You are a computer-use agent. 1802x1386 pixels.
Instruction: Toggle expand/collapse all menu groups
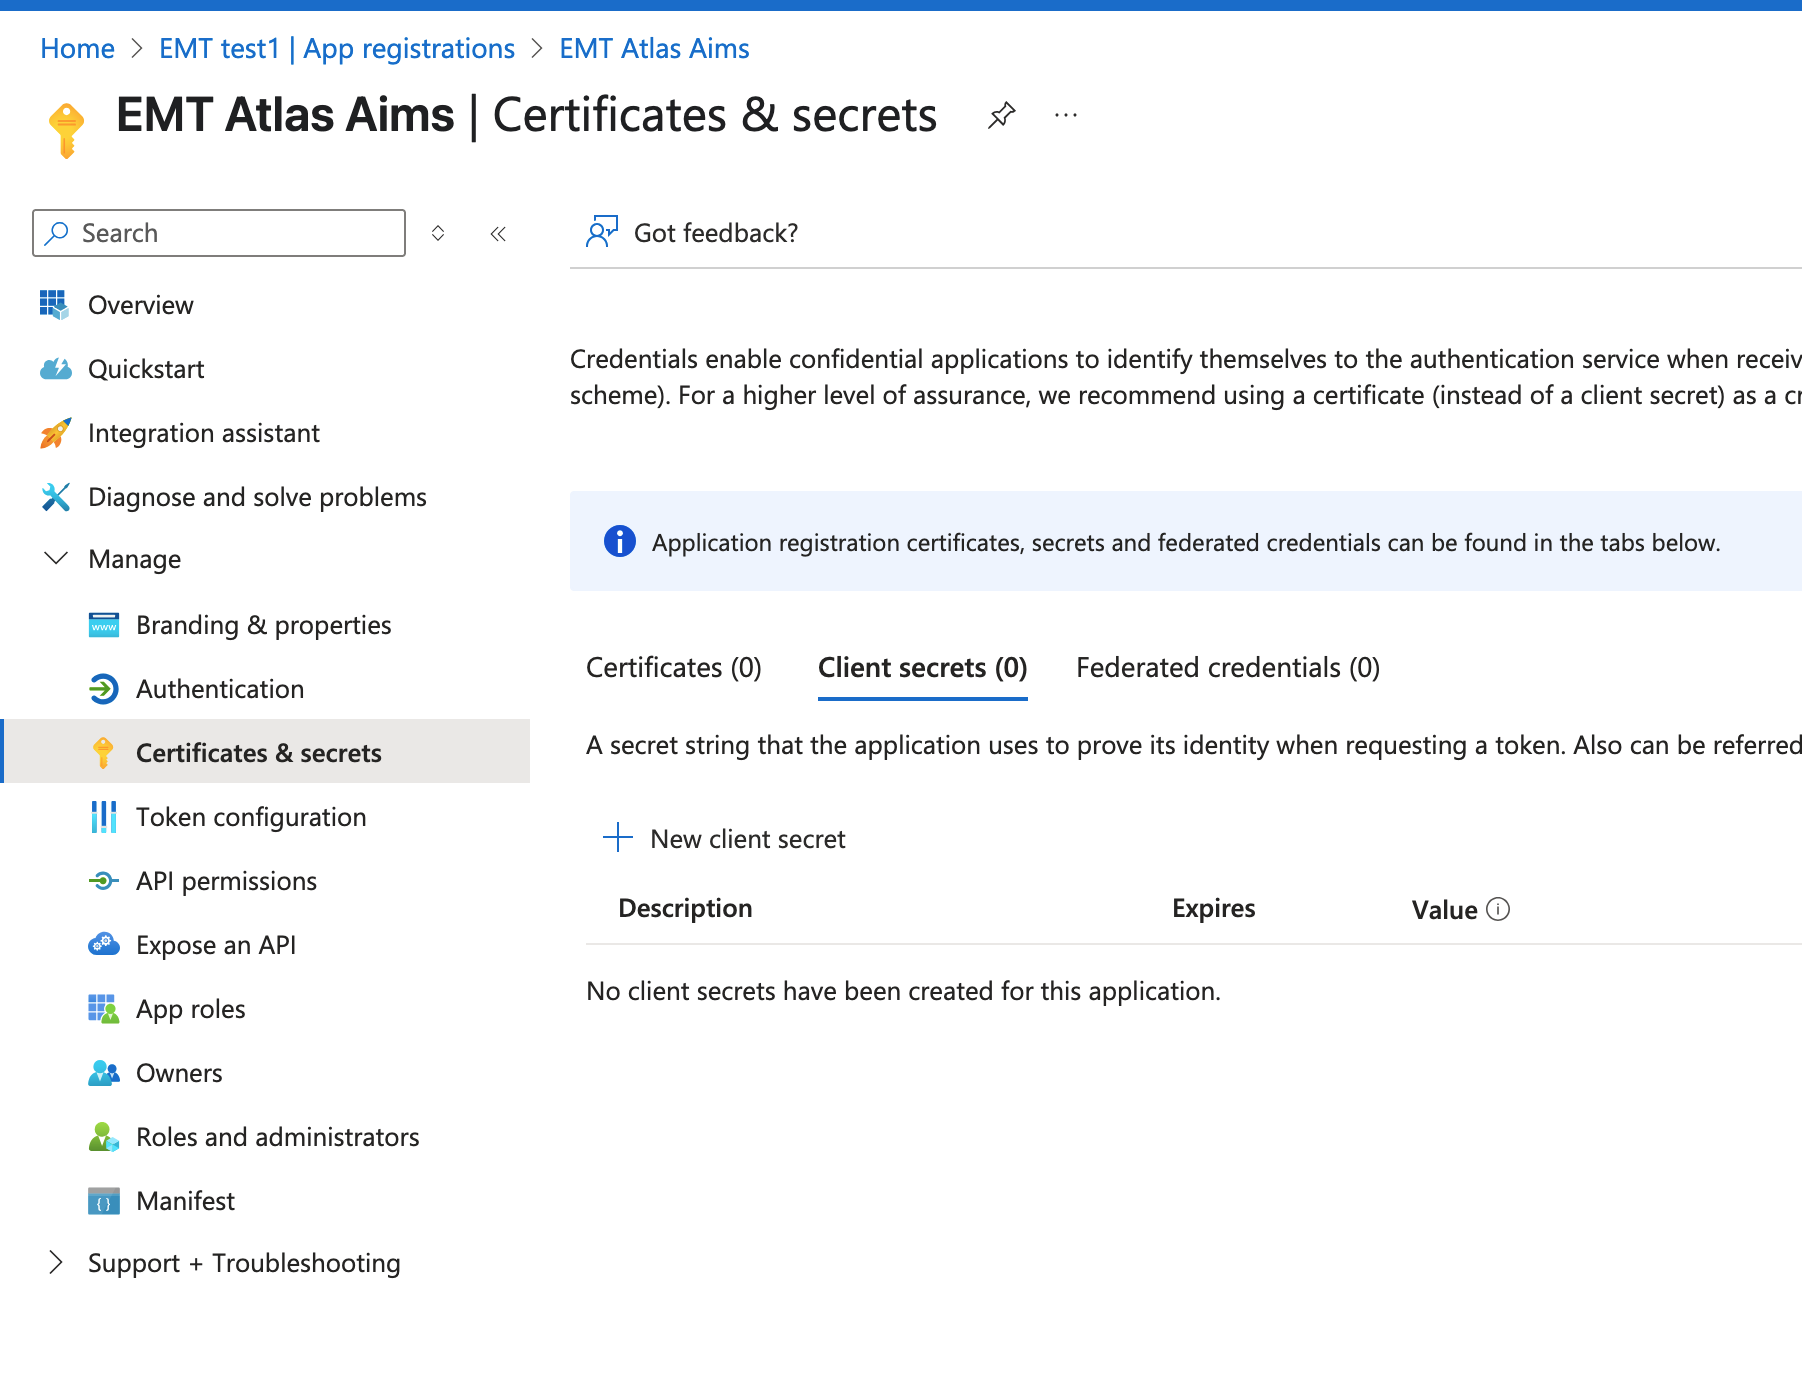[438, 233]
